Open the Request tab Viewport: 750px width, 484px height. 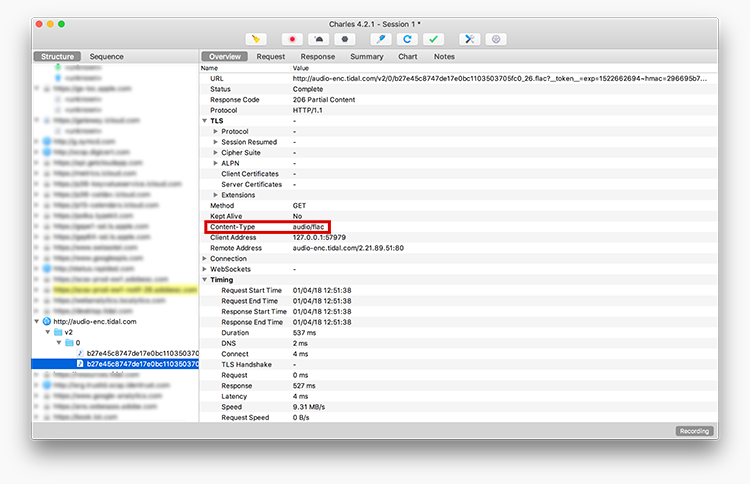pyautogui.click(x=271, y=56)
